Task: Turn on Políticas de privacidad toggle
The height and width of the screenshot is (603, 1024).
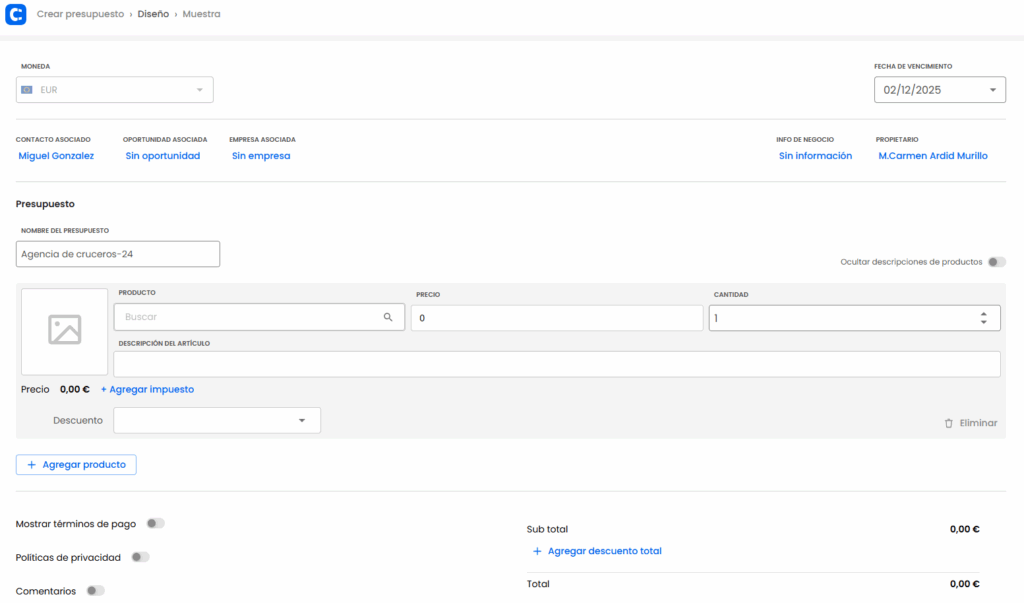Action: tap(140, 557)
